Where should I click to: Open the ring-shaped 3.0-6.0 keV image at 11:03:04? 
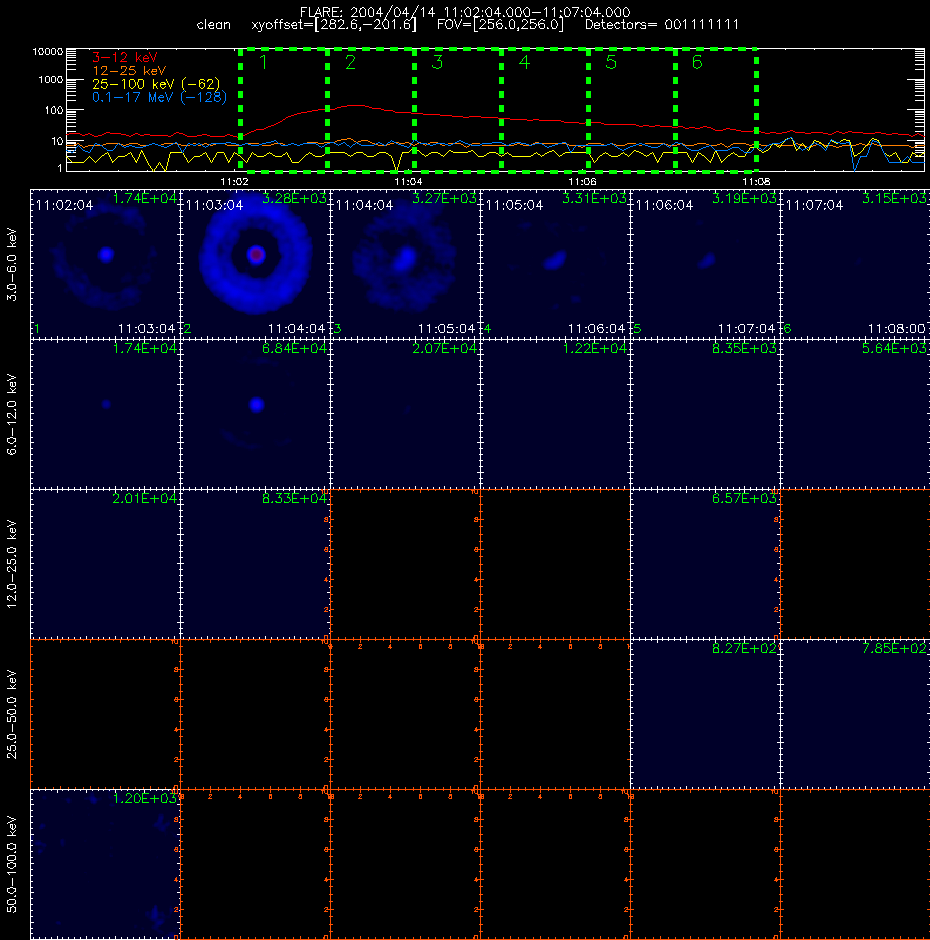pyautogui.click(x=255, y=264)
